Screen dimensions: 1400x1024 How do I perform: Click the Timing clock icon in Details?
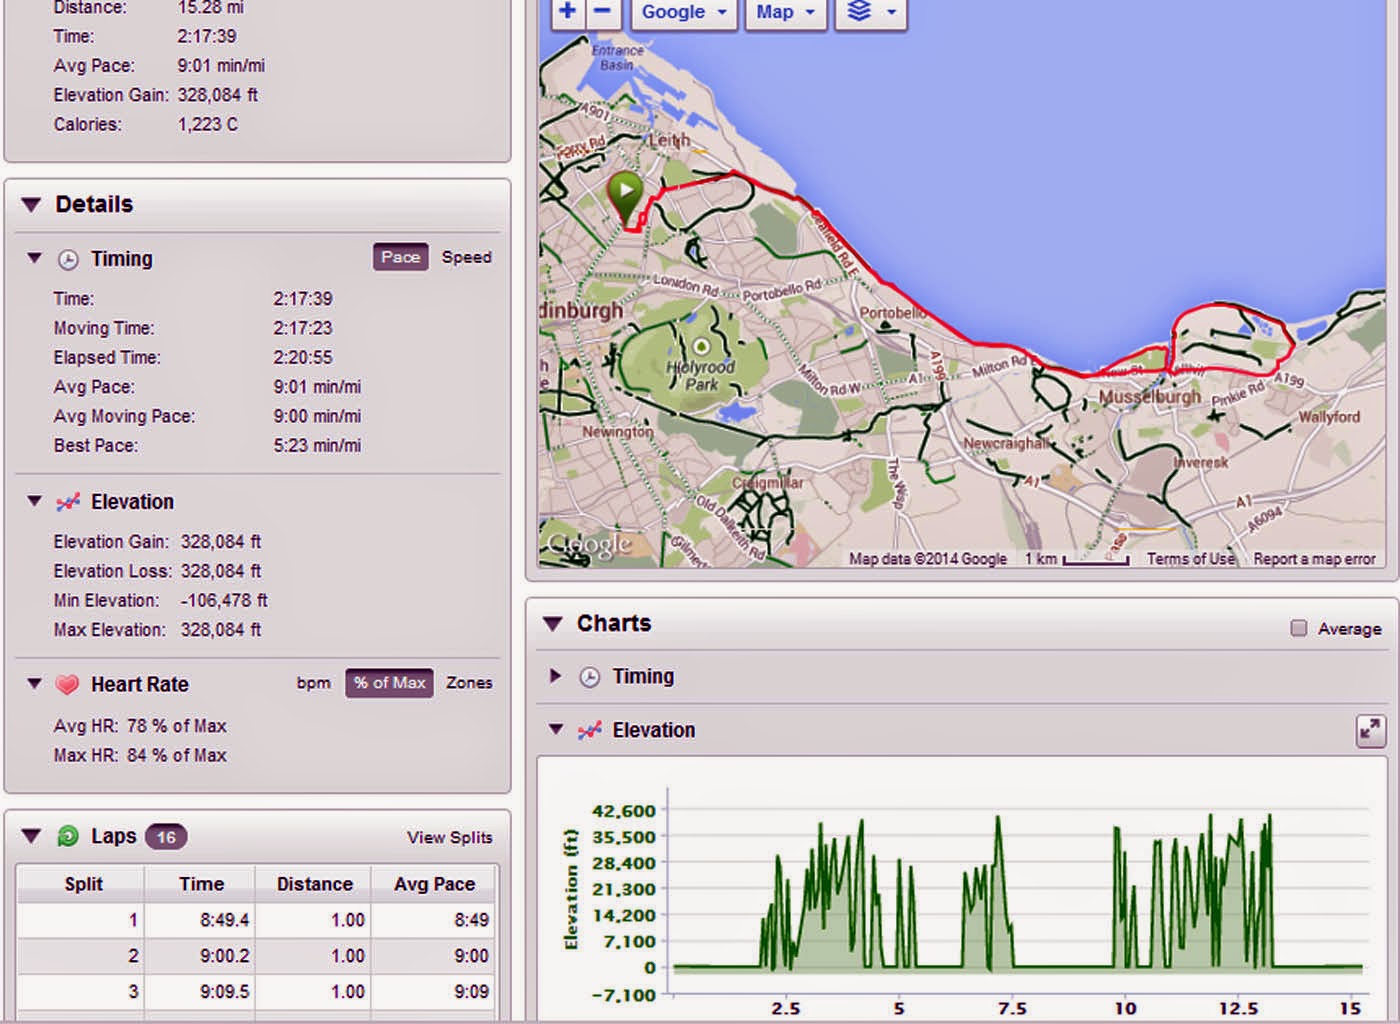click(68, 259)
